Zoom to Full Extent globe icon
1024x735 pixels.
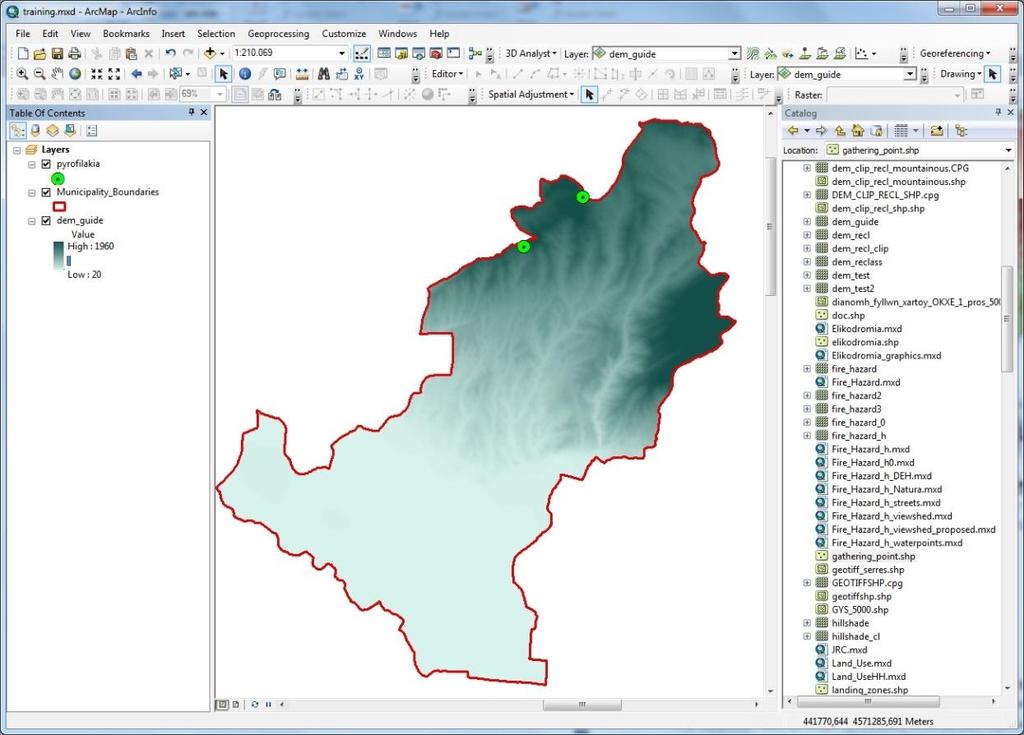75,74
